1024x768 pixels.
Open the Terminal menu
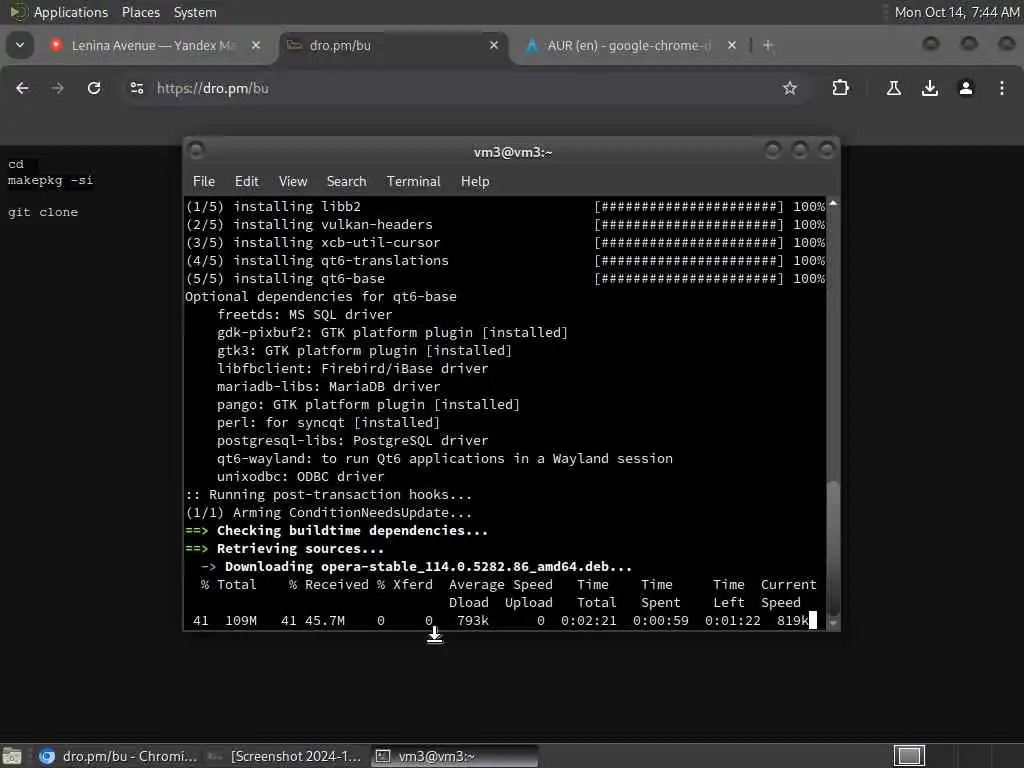pos(413,182)
